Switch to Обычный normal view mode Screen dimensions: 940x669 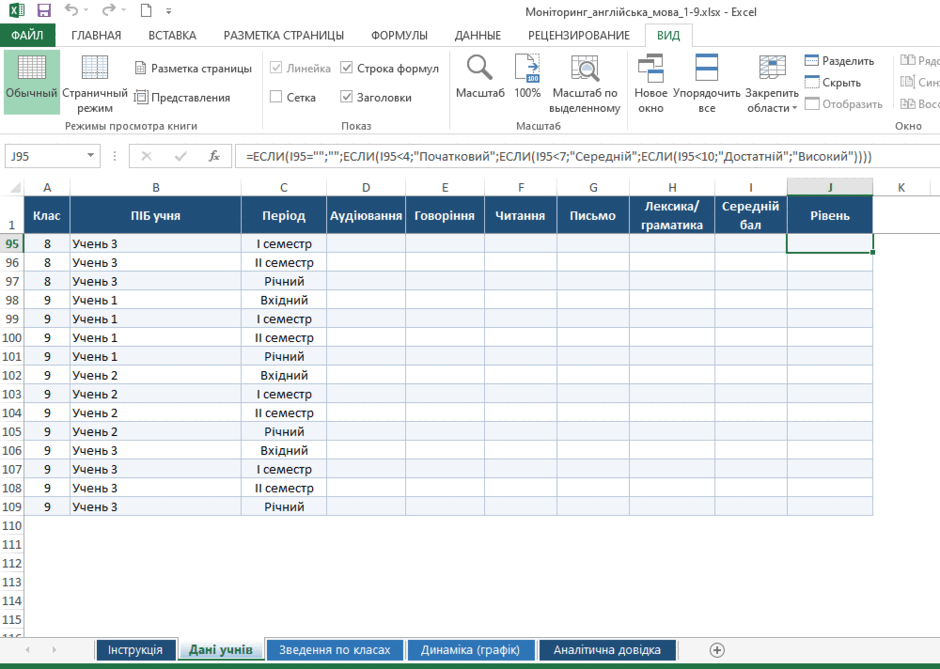tap(31, 82)
